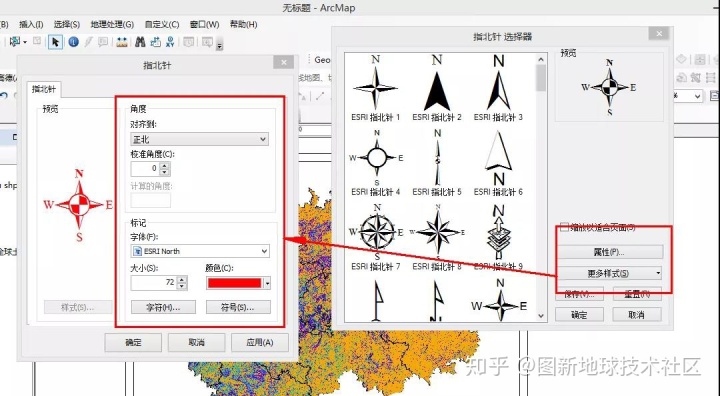Select the Measure ruler tool

point(122,42)
